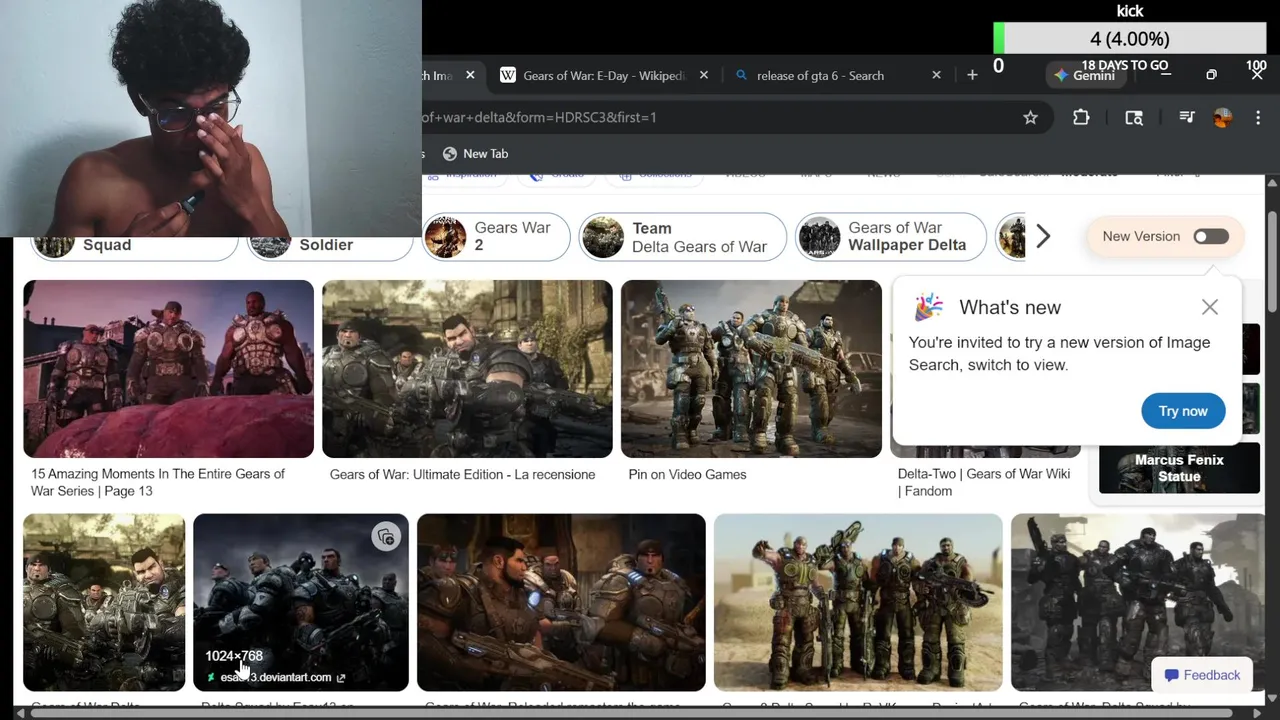Select the Team Delta Gears of War chip
The image size is (1280, 720).
683,237
